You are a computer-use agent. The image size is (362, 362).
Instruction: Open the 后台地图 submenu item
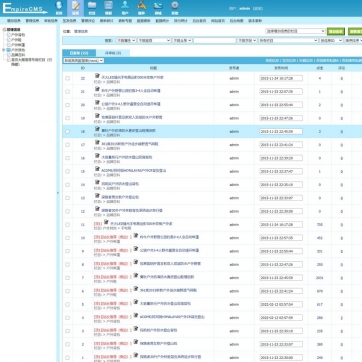[236, 21]
